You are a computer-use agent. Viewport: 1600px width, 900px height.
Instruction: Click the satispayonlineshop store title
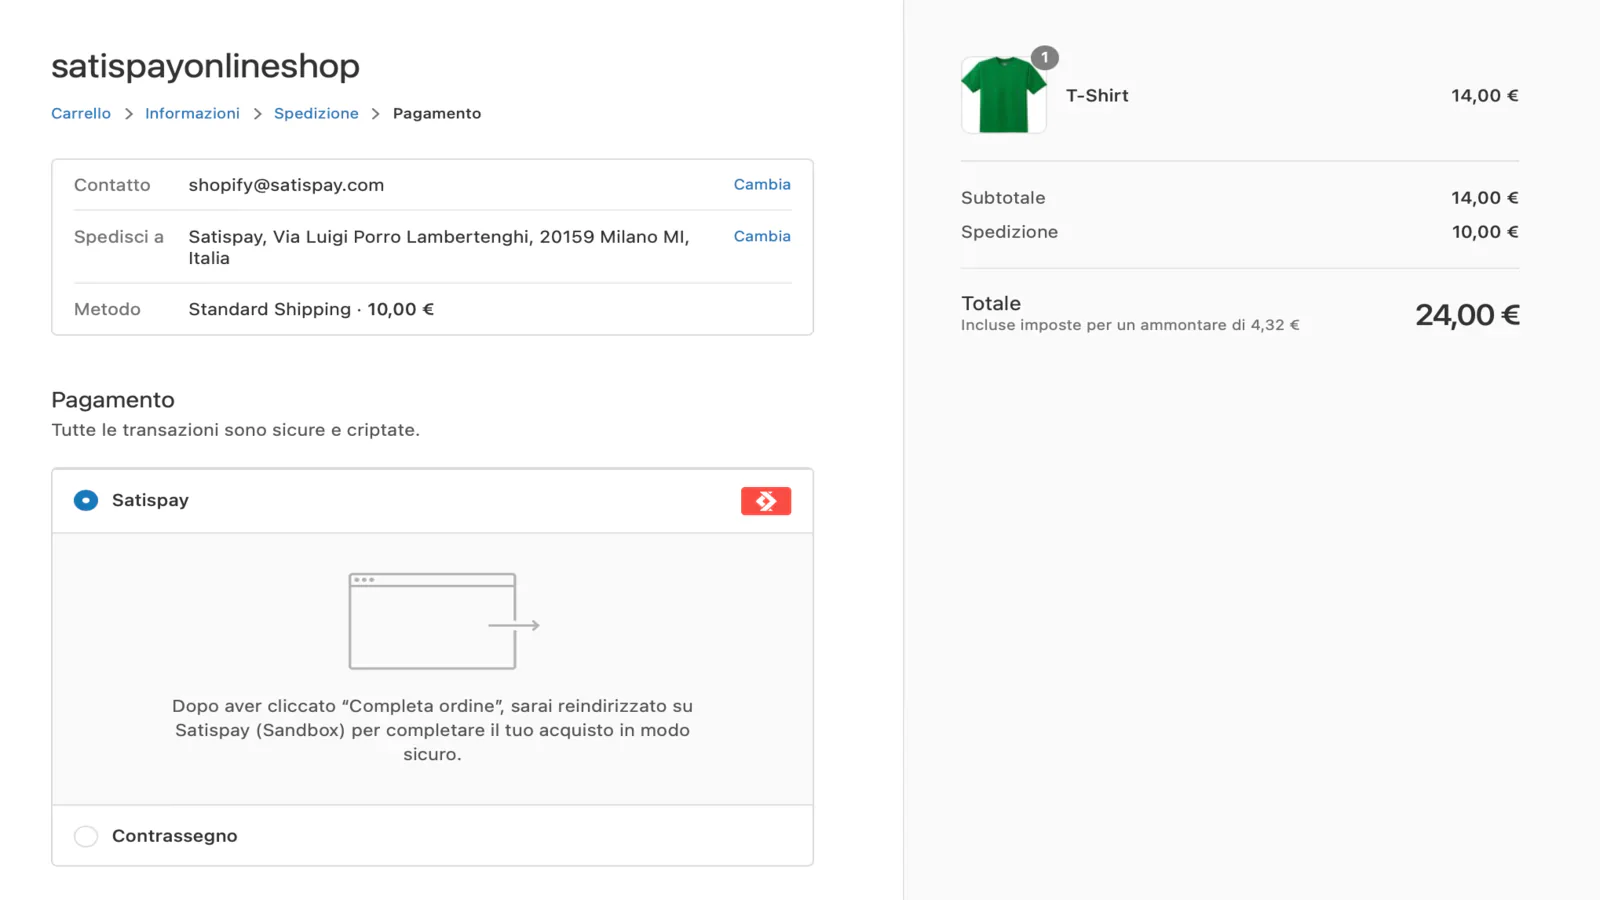tap(205, 66)
